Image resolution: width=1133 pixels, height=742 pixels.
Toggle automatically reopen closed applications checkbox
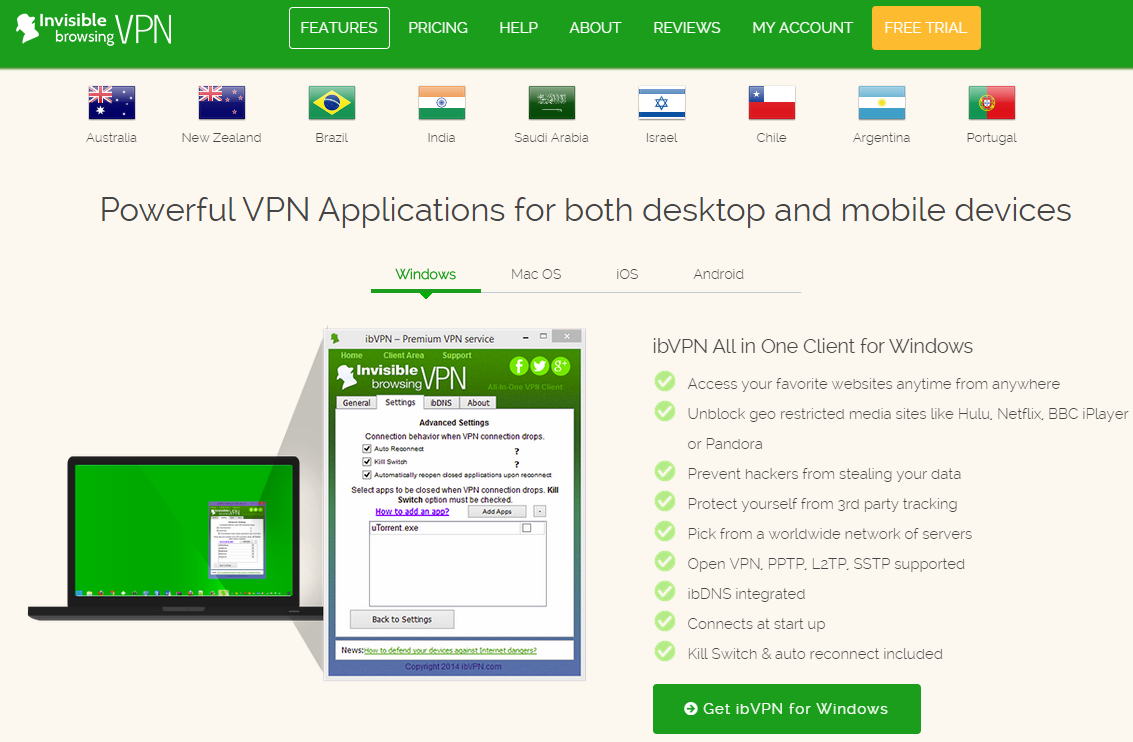click(x=367, y=475)
